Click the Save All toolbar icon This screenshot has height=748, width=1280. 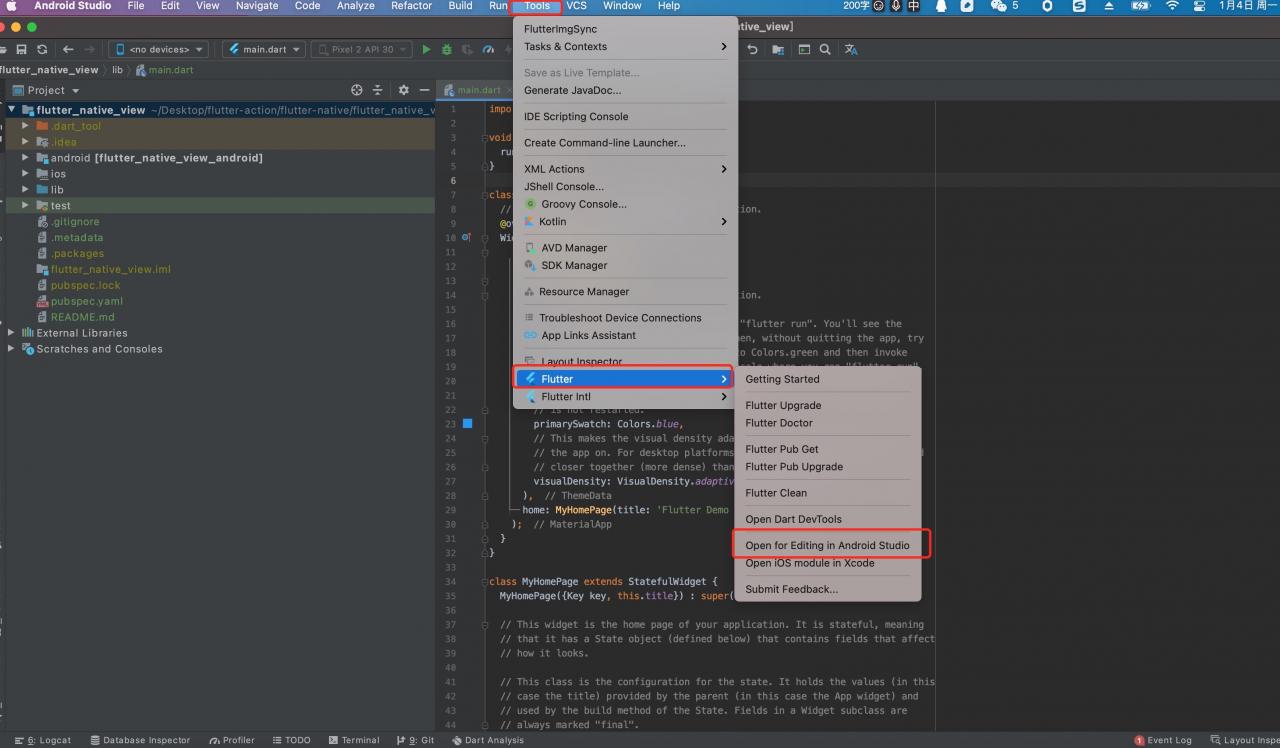click(21, 49)
